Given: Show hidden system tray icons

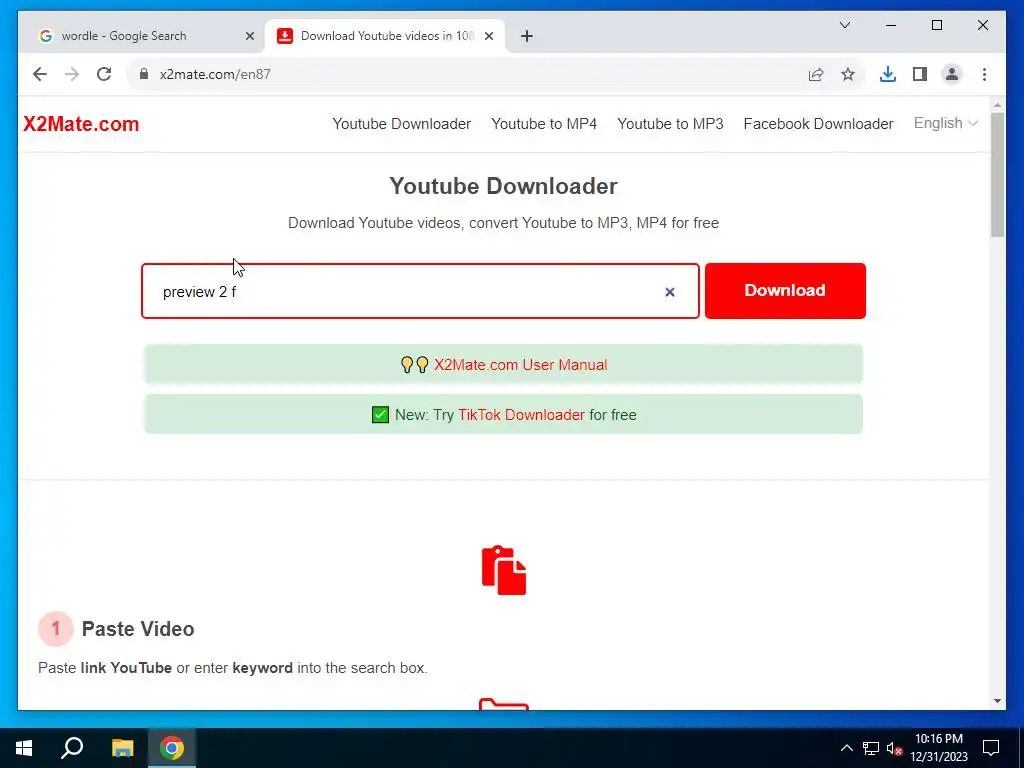Looking at the screenshot, I should [x=846, y=748].
